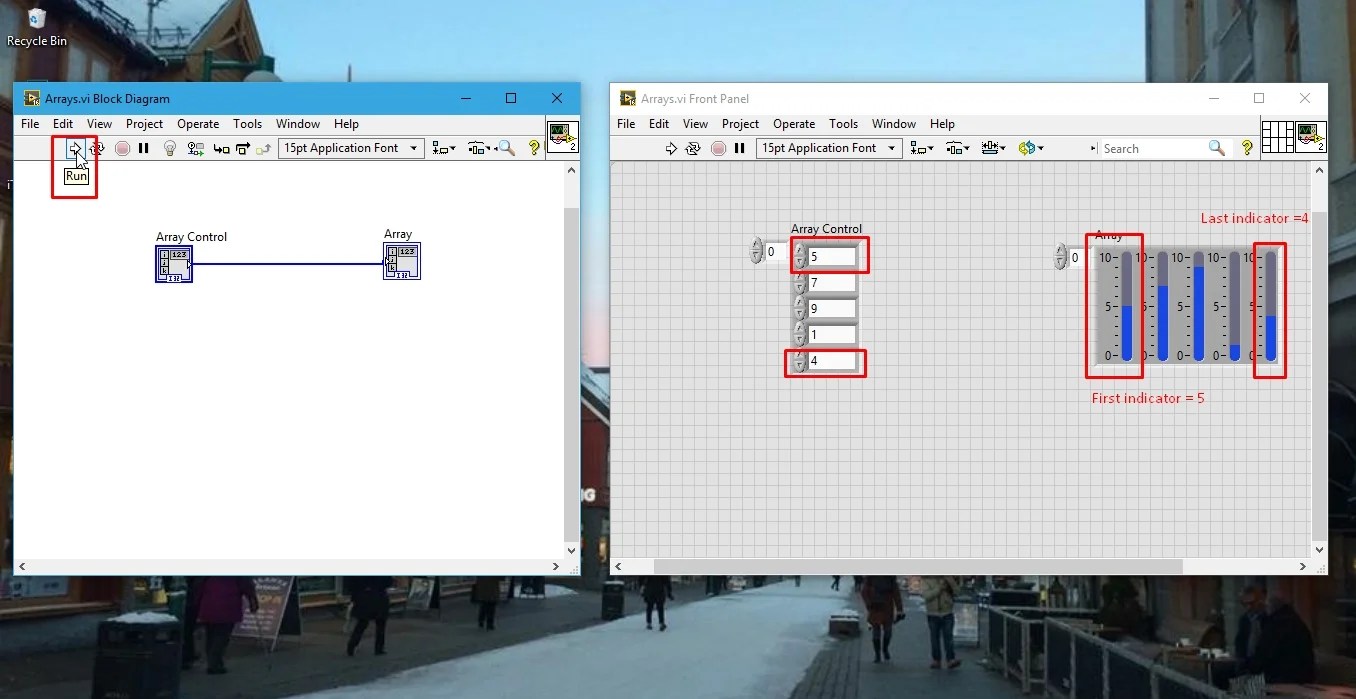
Task: Toggle Retain Wire Values in Block Diagram toolbar
Action: (x=195, y=148)
